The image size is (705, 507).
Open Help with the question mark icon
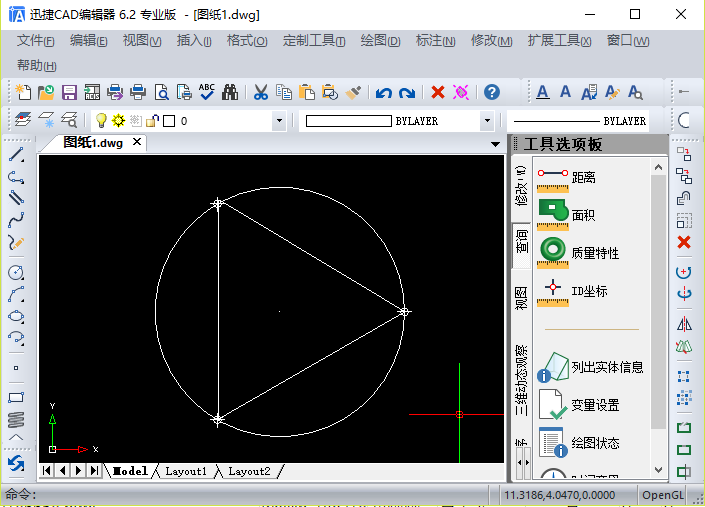point(492,92)
